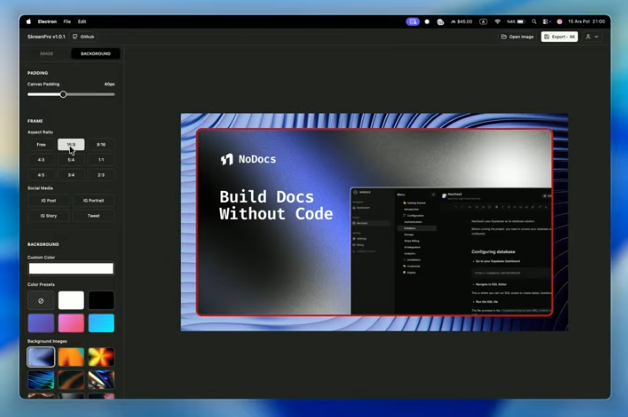Click the Custom Color input field

[x=71, y=268]
